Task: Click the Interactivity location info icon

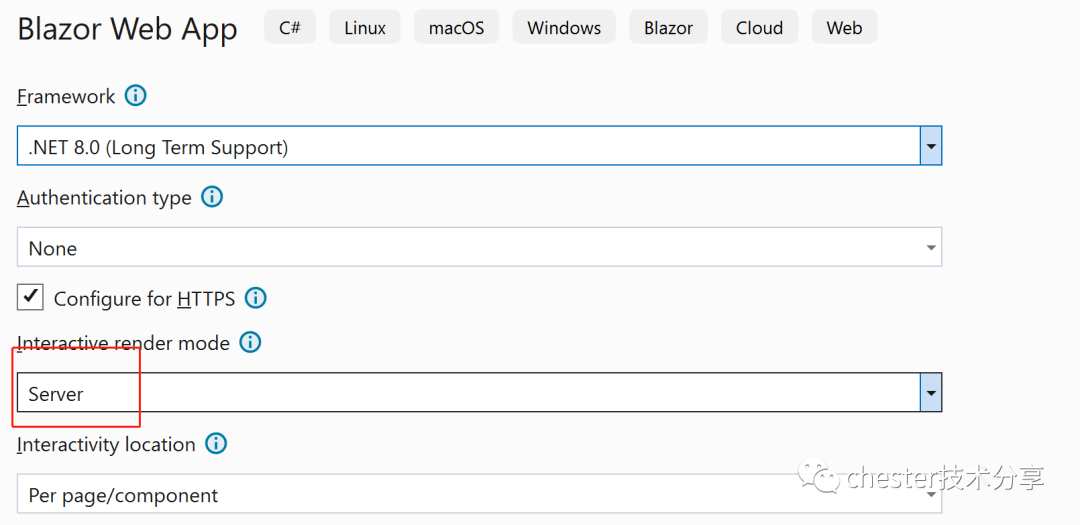Action: (x=216, y=444)
